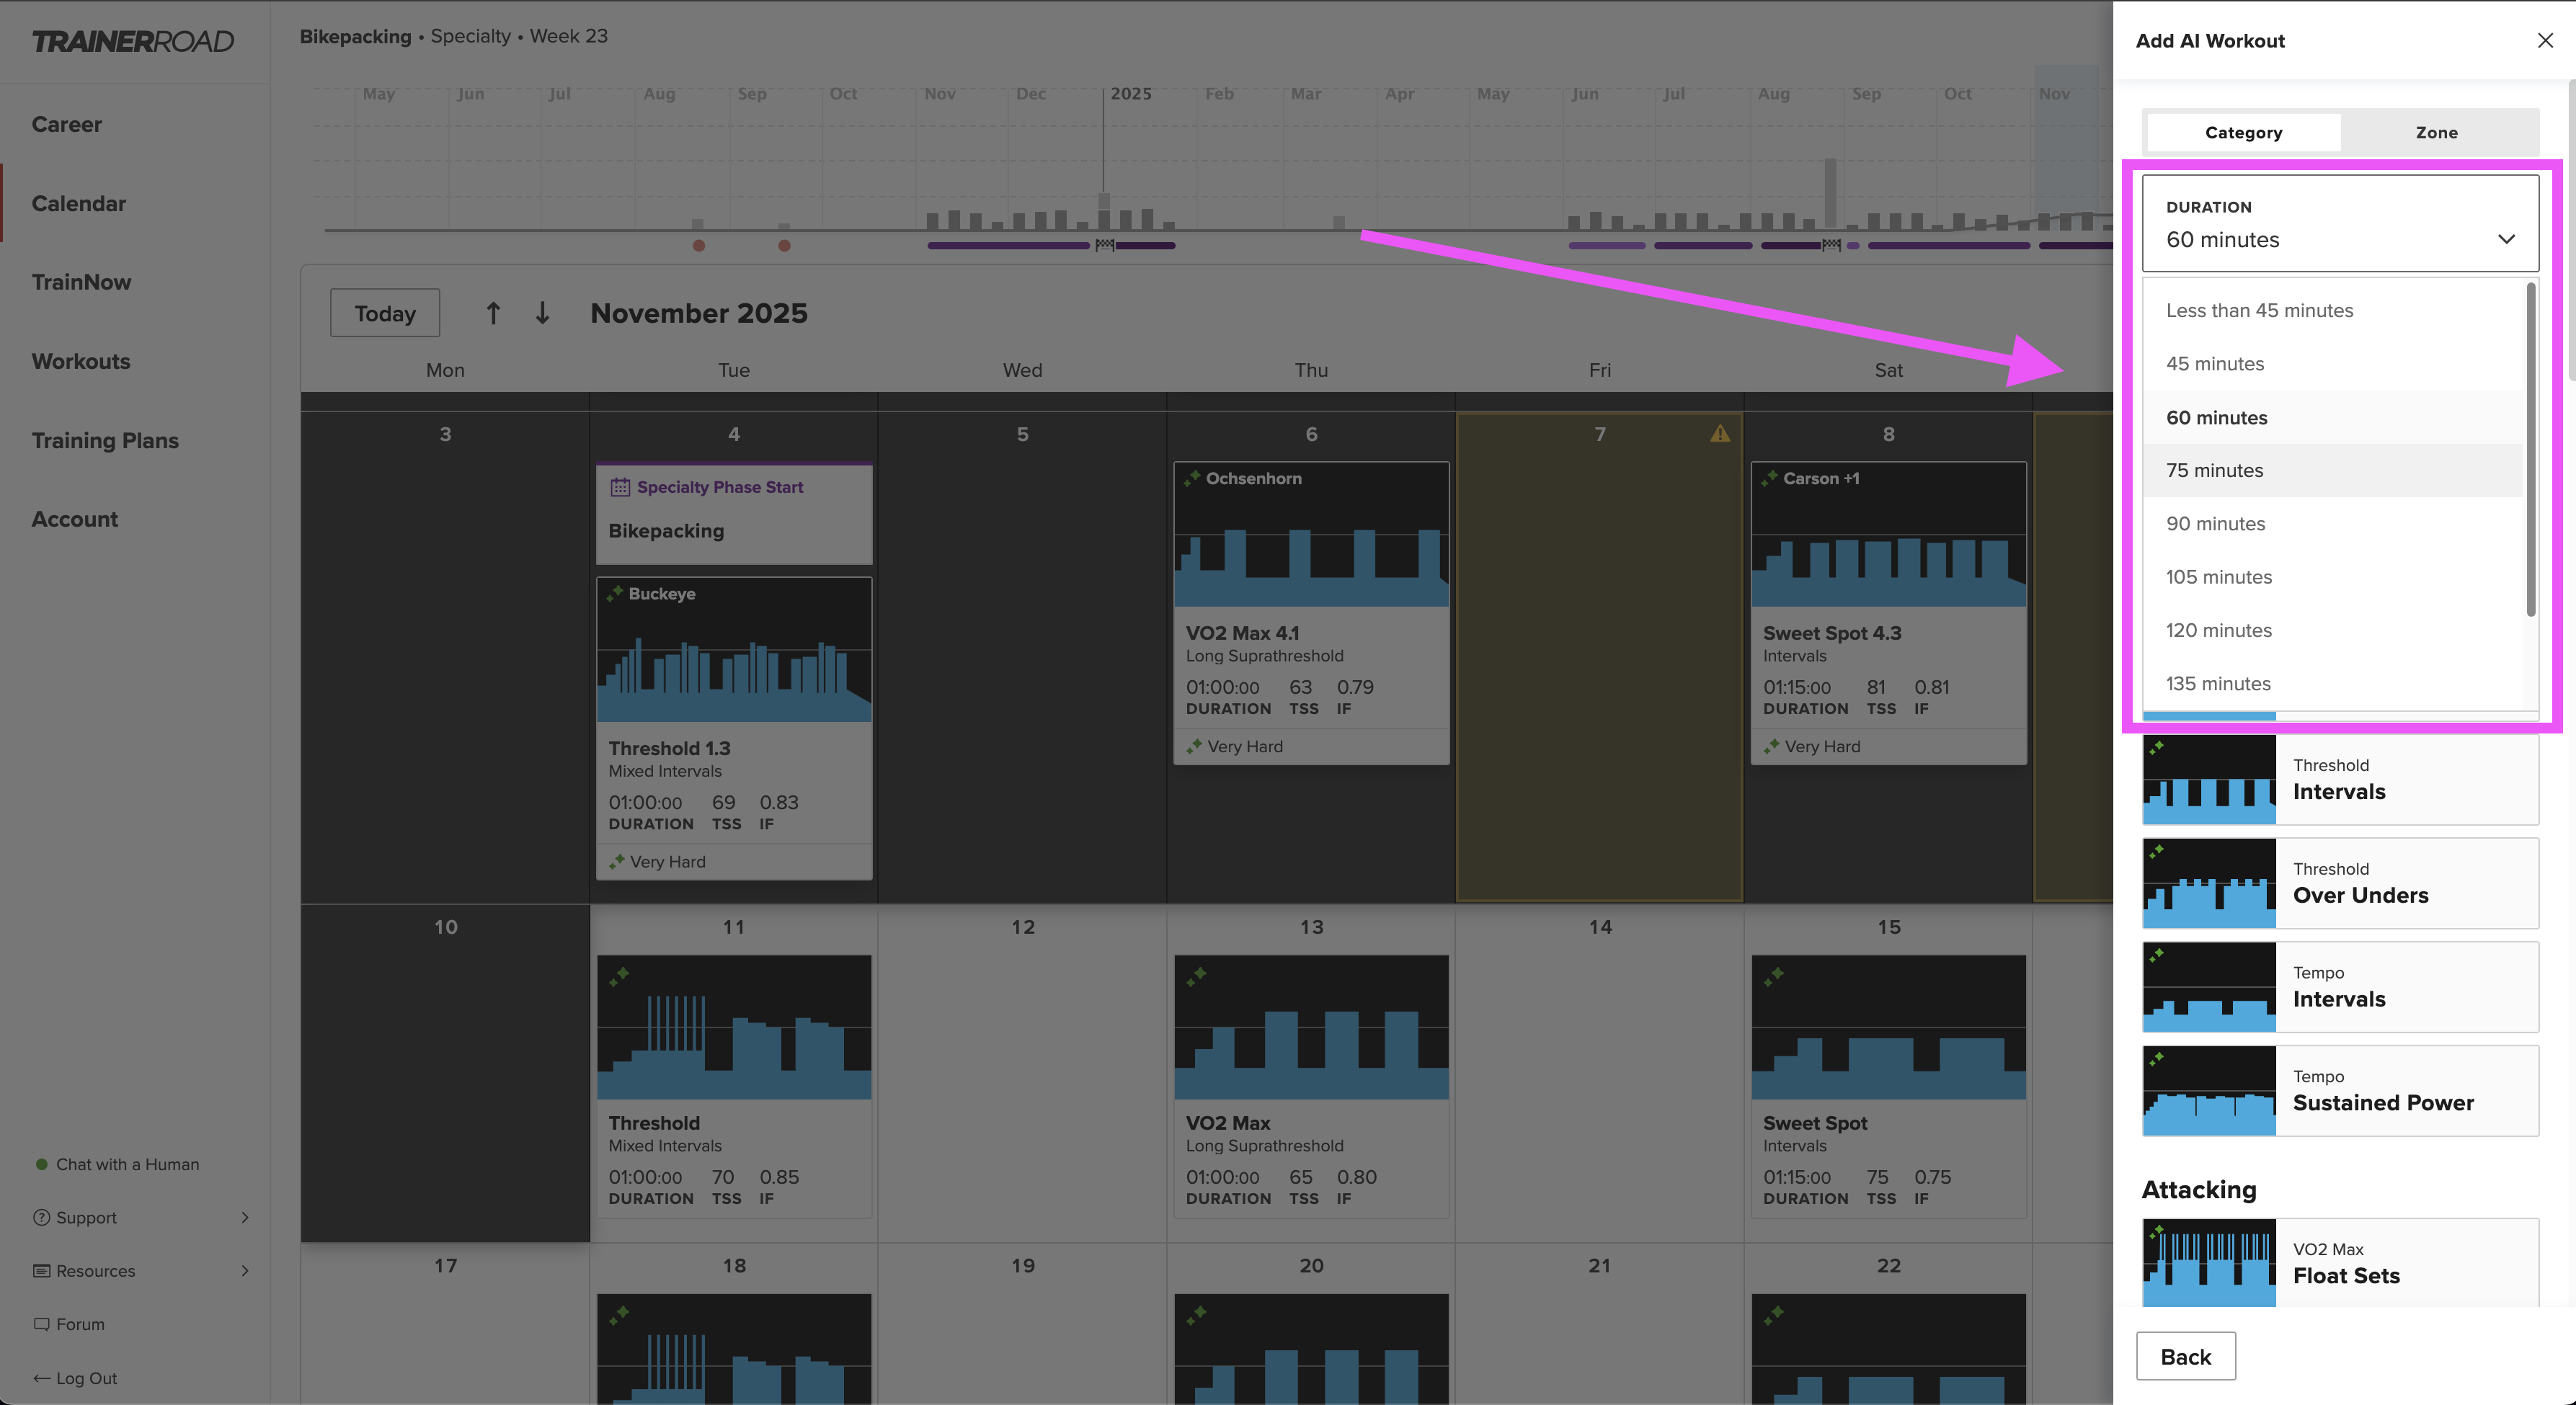Open the VO2 Max 4.1 Ochsenhorn workout card
This screenshot has width=2576, height=1405.
(1311, 613)
